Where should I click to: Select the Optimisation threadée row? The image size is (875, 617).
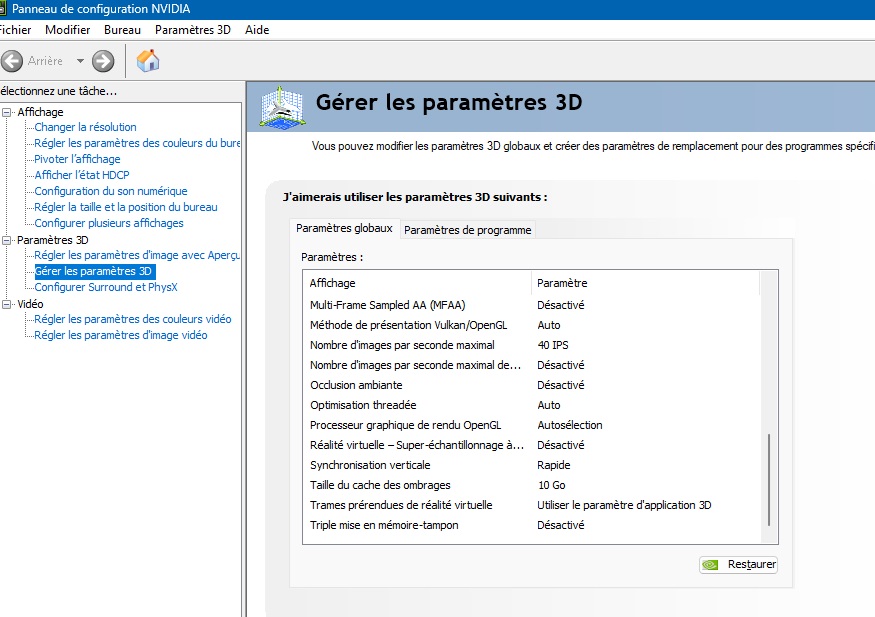(x=532, y=406)
